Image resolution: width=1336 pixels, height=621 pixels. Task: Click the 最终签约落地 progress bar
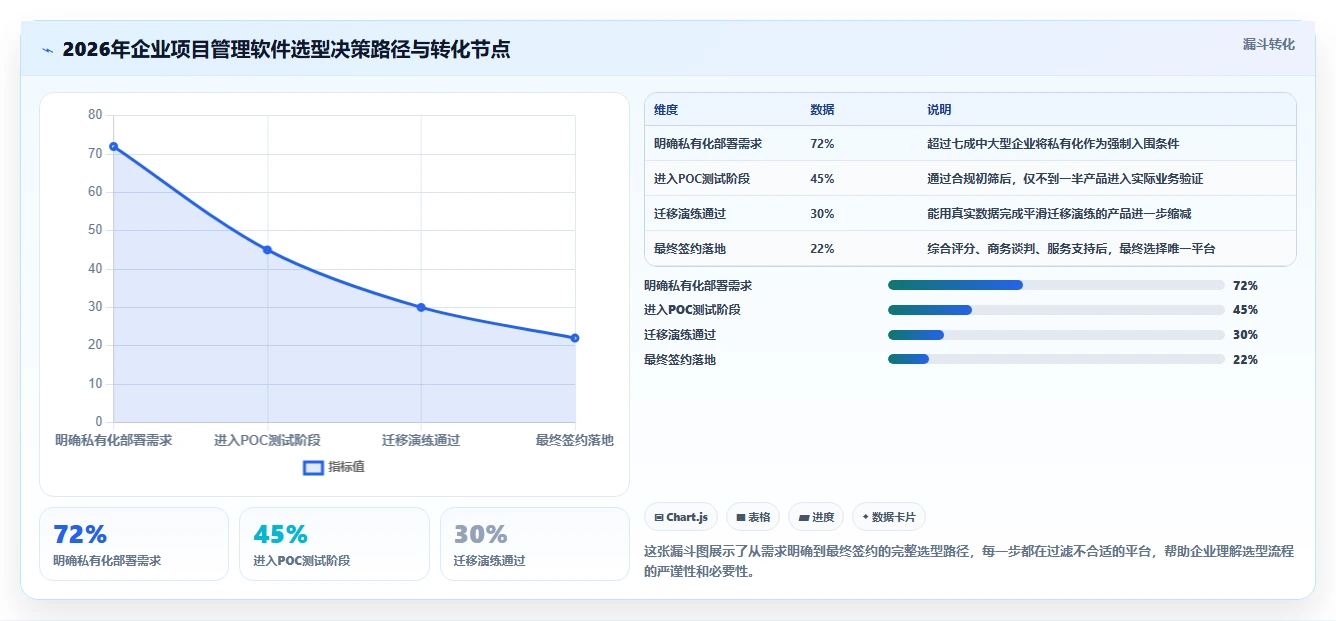[x=1056, y=360]
